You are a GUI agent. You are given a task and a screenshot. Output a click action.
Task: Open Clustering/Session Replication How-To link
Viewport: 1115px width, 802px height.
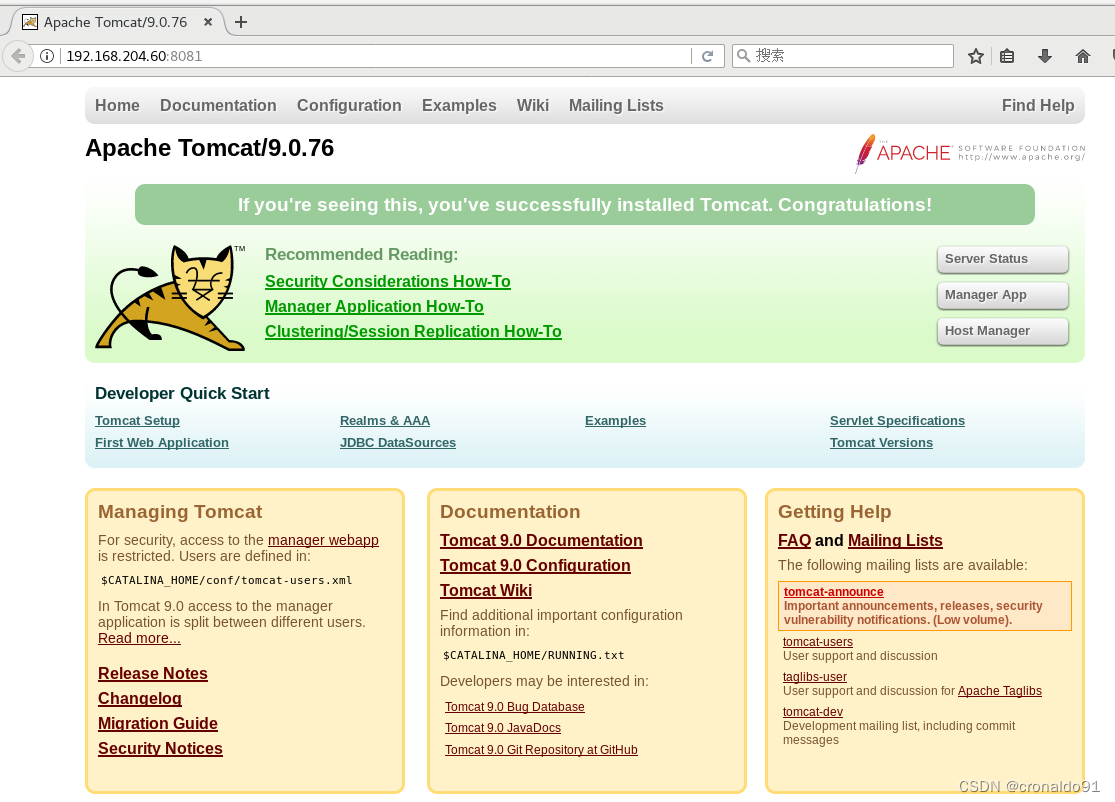click(x=413, y=331)
